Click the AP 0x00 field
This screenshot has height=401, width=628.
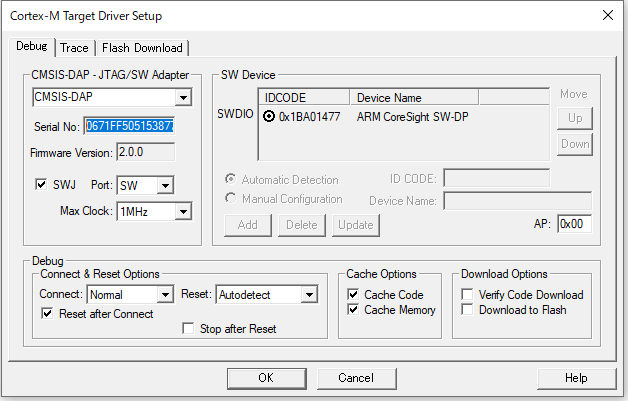574,224
